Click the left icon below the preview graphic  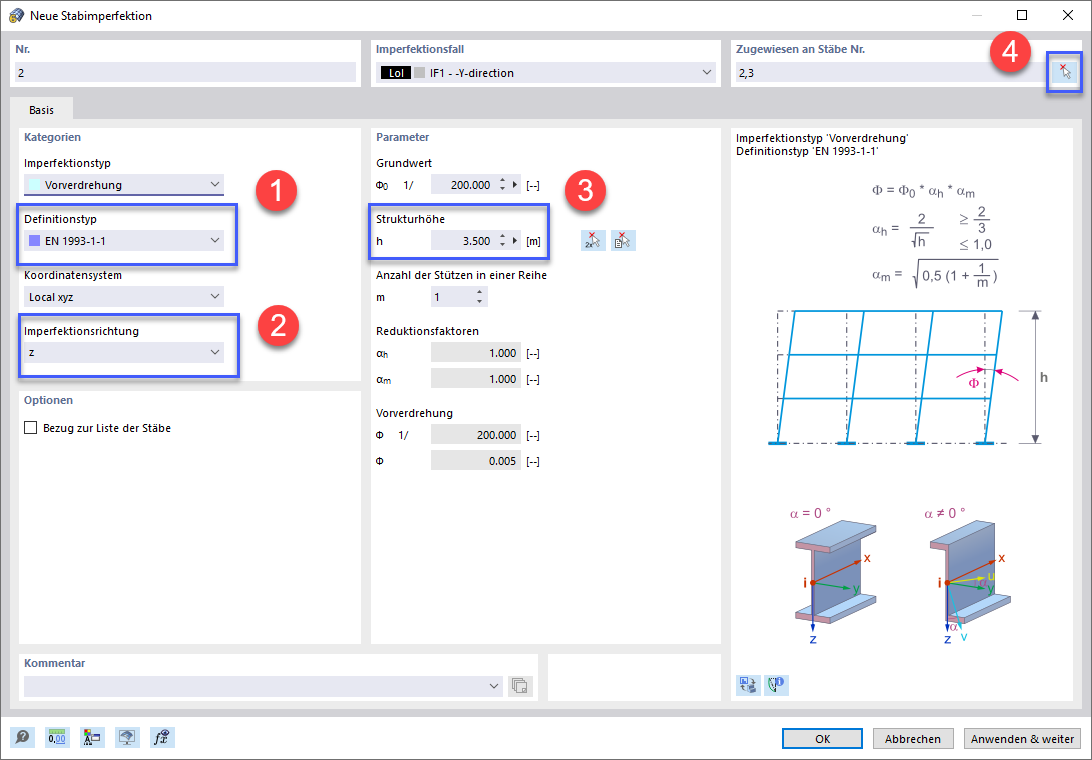click(x=749, y=685)
